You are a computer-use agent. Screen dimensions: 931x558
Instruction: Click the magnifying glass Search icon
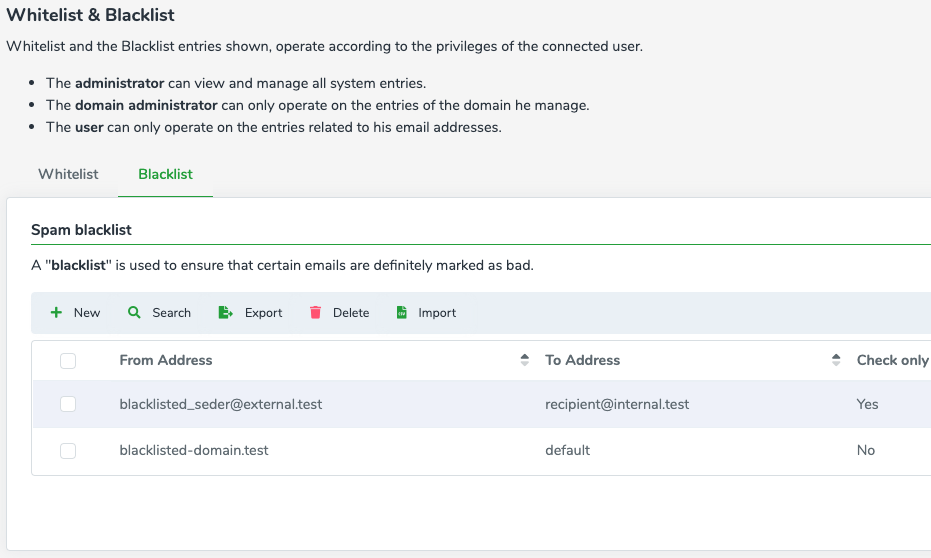135,313
